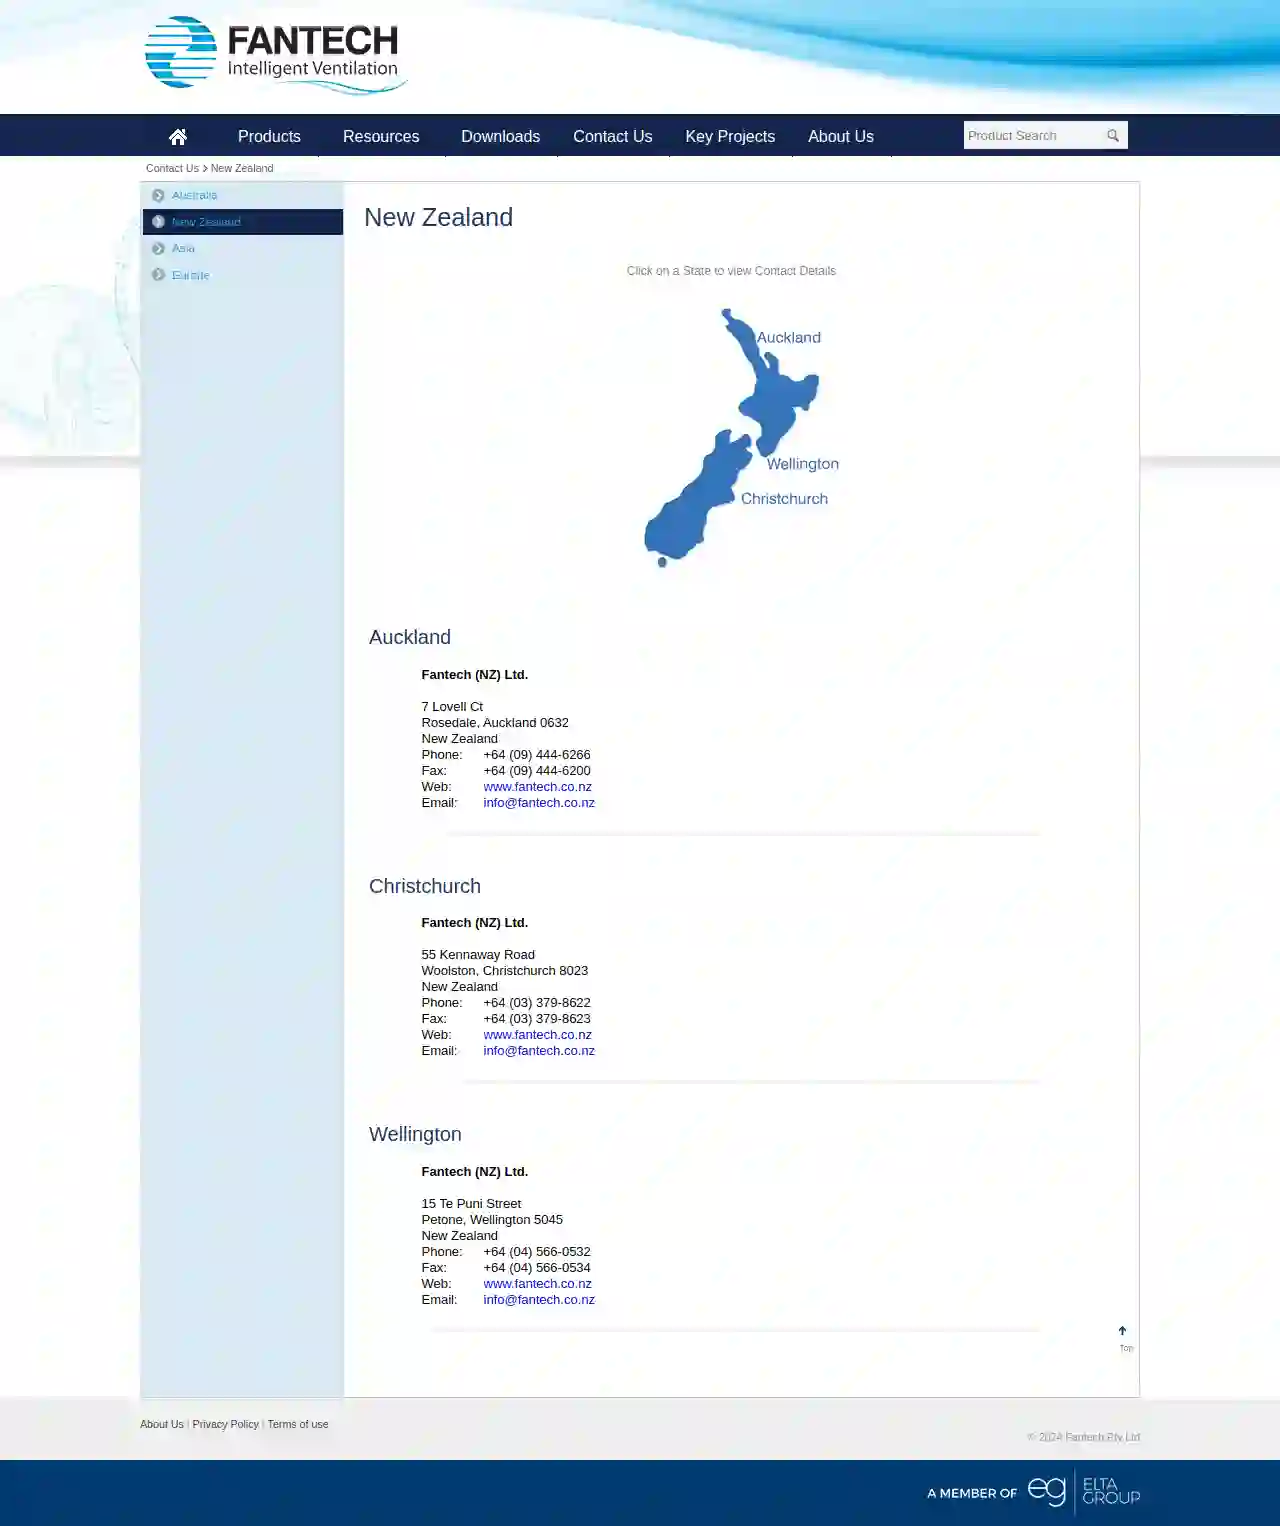The width and height of the screenshot is (1280, 1526).
Task: Jump to top with the arrow icon
Action: click(x=1123, y=1331)
